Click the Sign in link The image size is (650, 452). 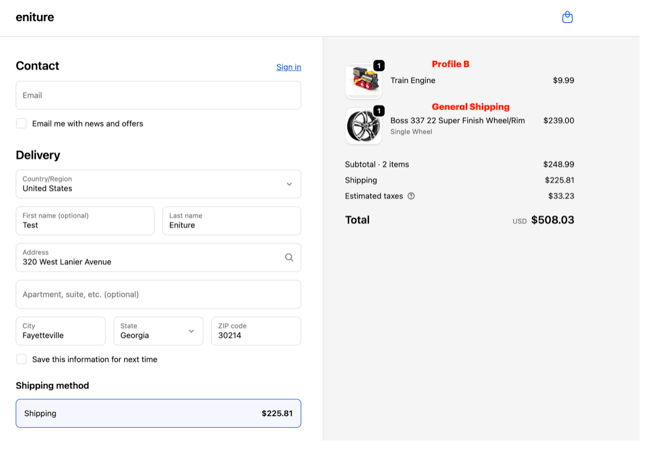[288, 67]
